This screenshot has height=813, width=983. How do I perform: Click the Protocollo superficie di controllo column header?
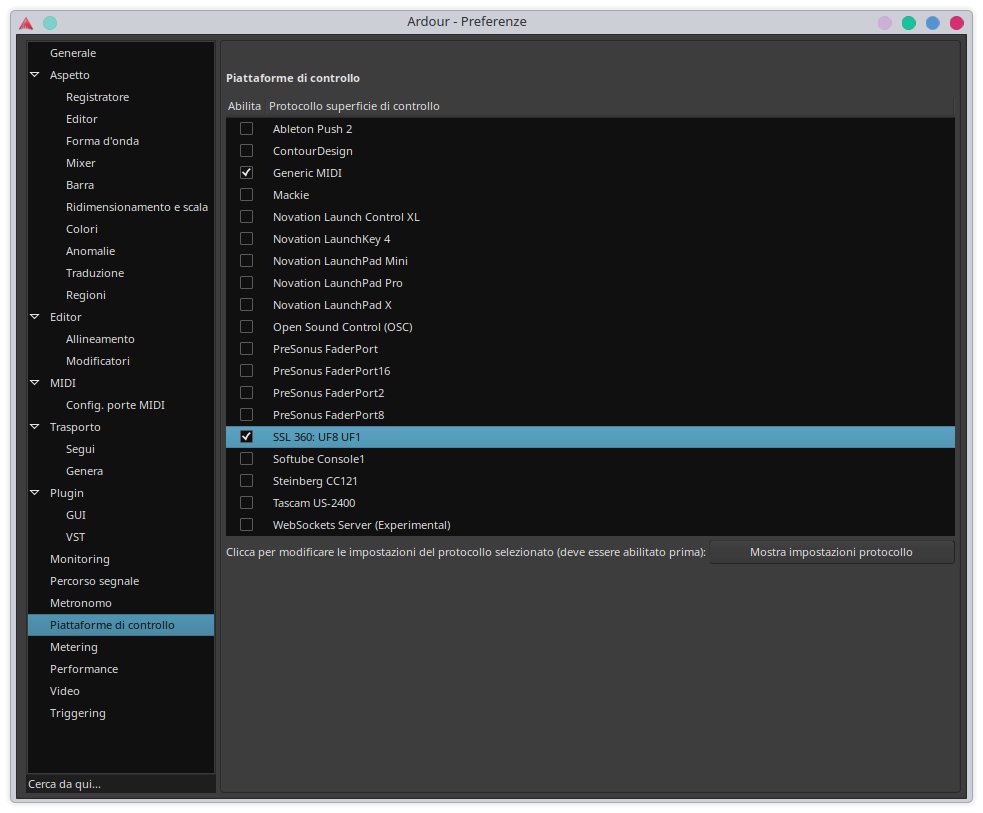[356, 106]
